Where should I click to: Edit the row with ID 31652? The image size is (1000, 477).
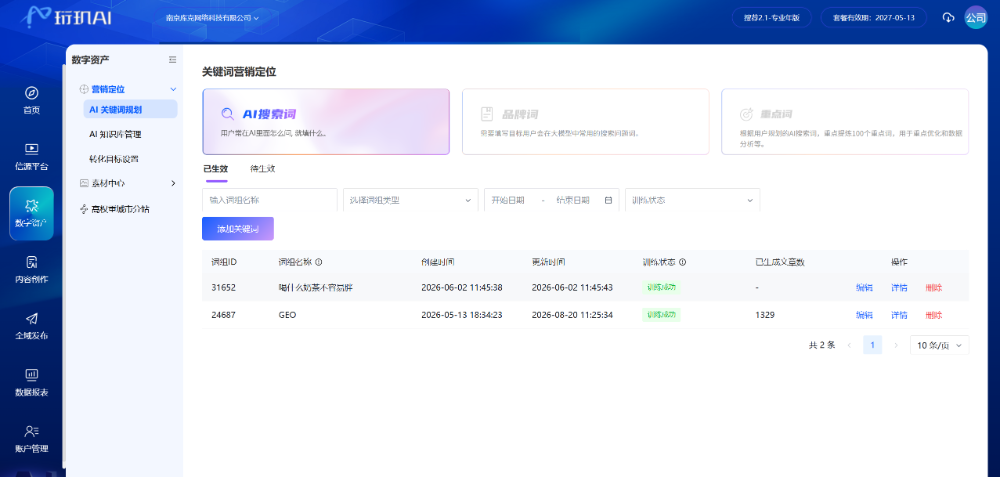864,288
